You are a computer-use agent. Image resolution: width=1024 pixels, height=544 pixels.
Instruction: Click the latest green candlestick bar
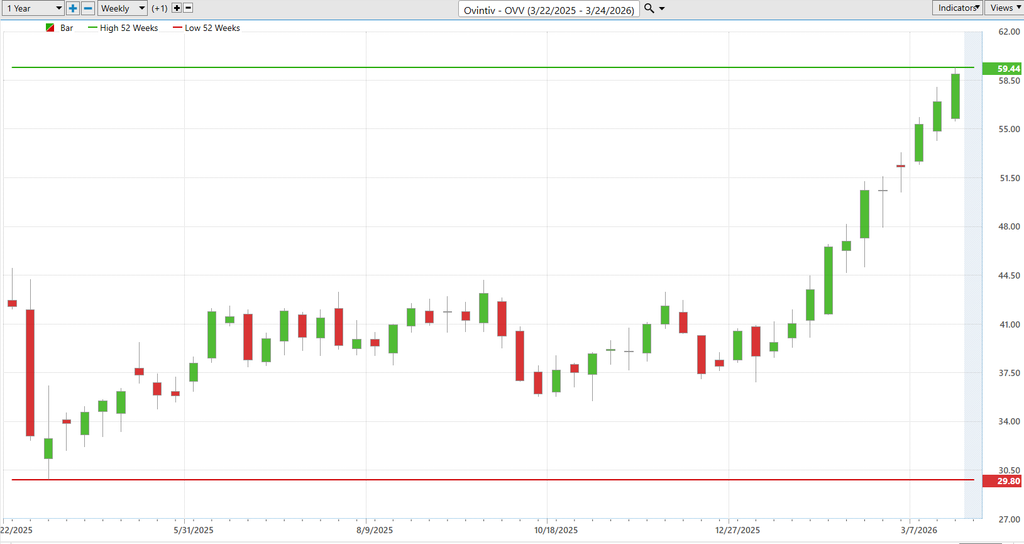pos(955,97)
